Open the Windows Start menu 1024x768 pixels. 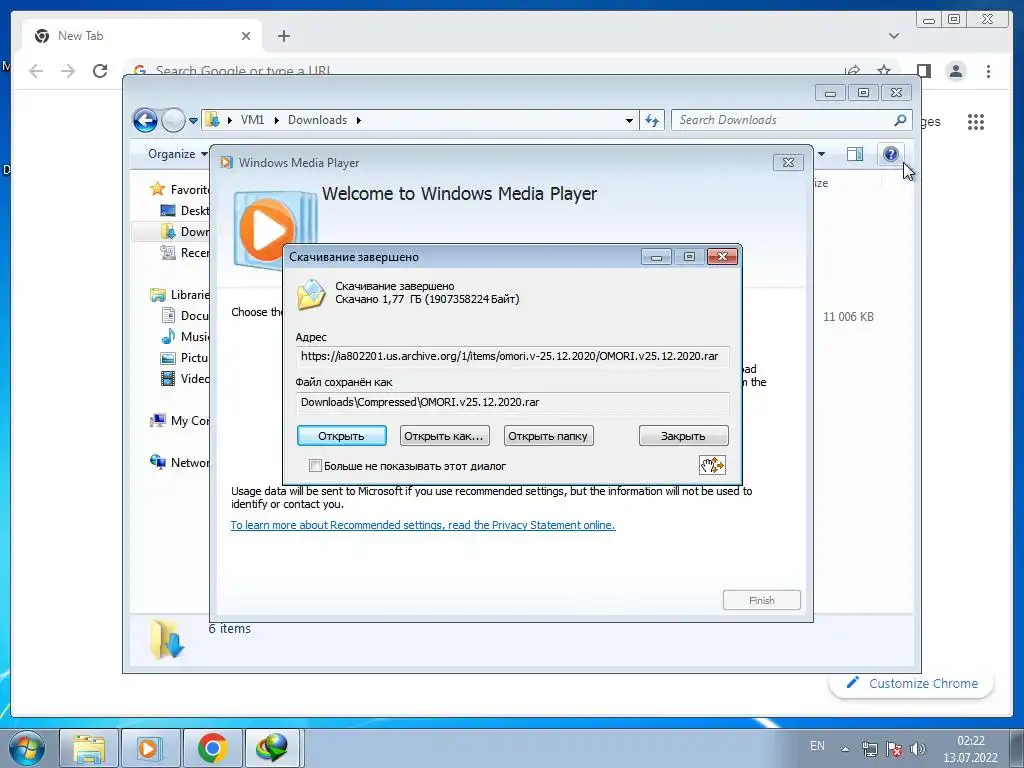tap(27, 747)
